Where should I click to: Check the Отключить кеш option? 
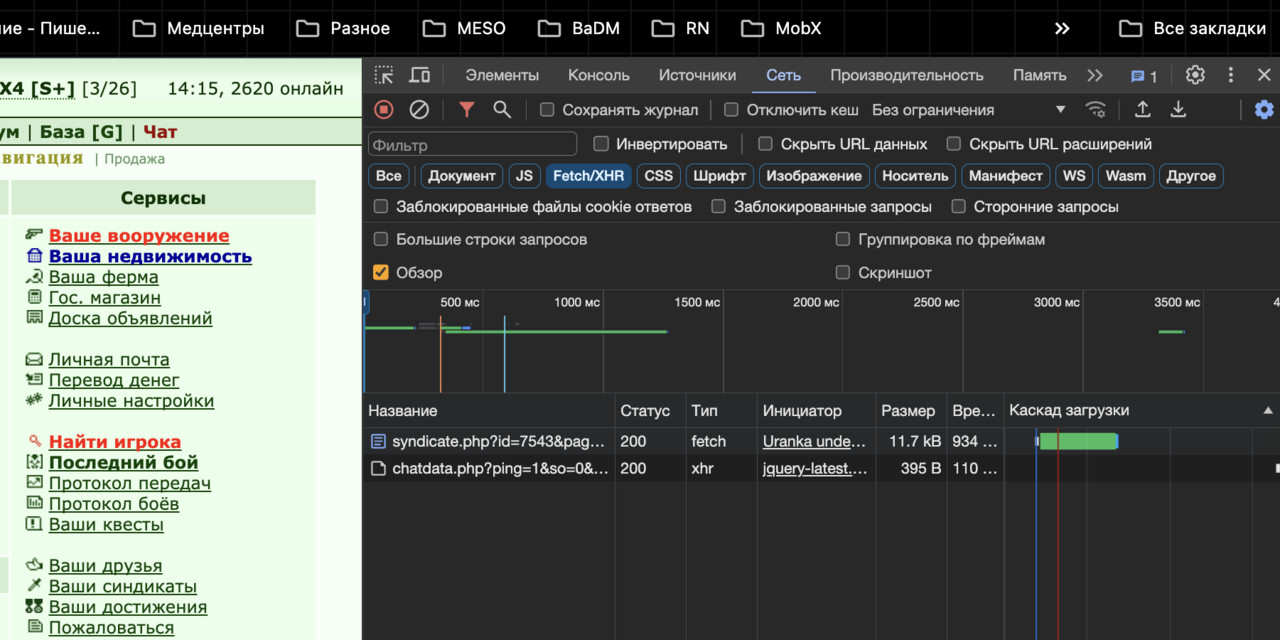tap(731, 110)
